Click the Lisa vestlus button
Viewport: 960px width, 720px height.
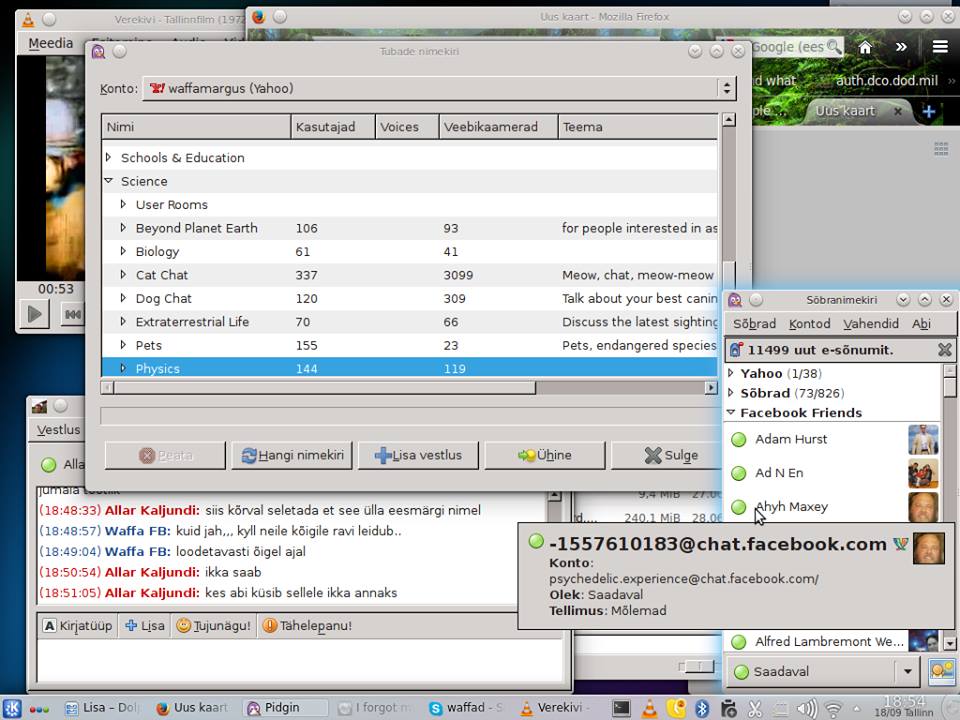(418, 456)
